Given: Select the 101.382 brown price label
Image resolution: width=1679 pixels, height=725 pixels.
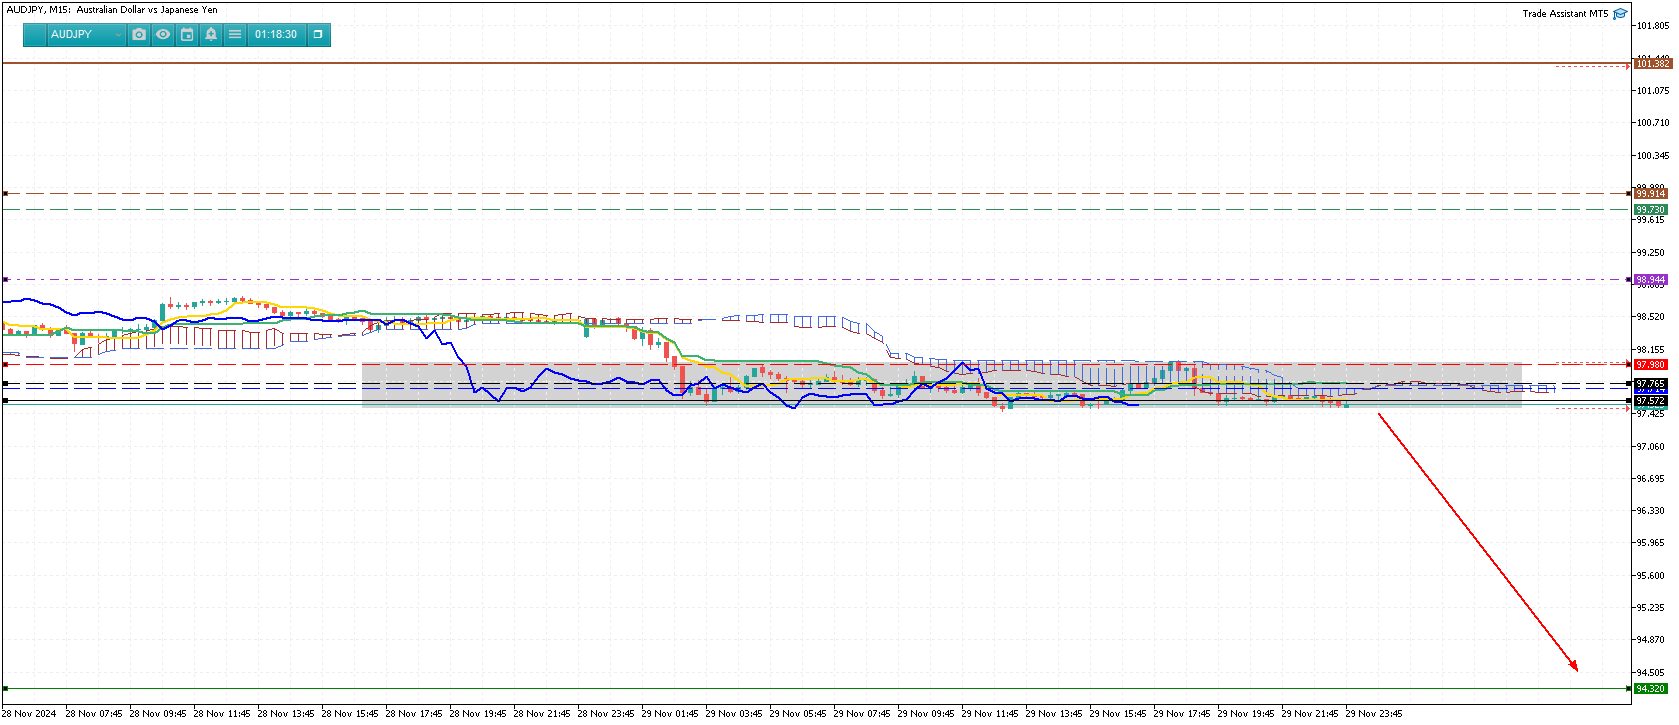Looking at the screenshot, I should (x=1652, y=64).
